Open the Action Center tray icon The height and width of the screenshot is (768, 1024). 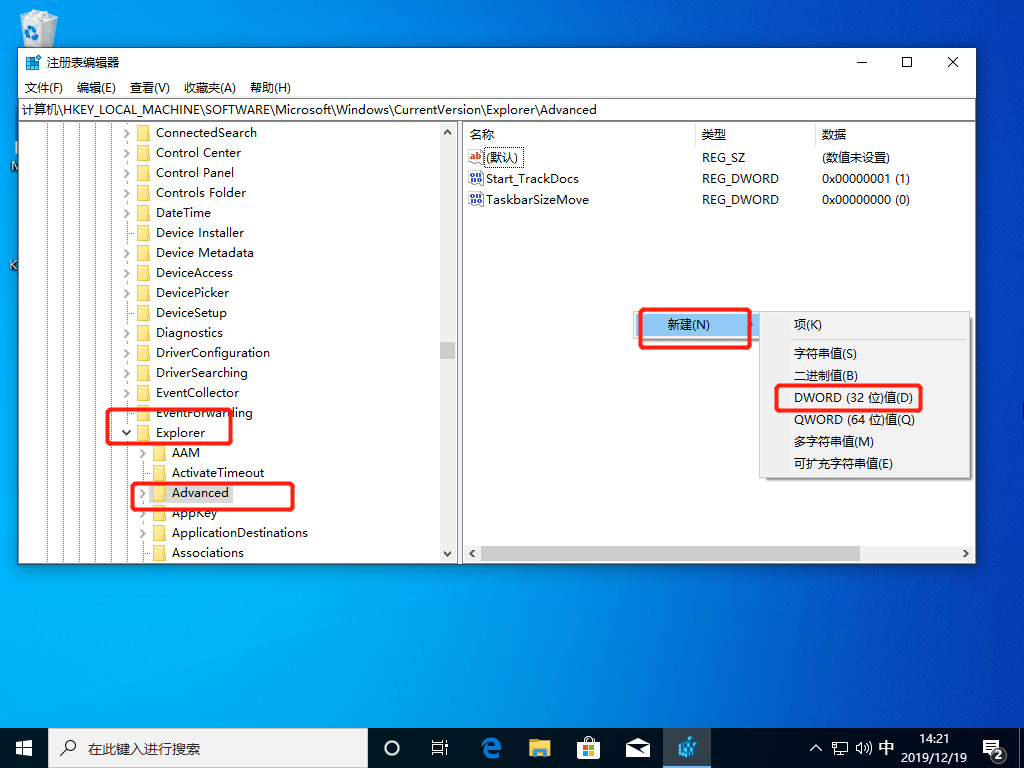point(993,747)
